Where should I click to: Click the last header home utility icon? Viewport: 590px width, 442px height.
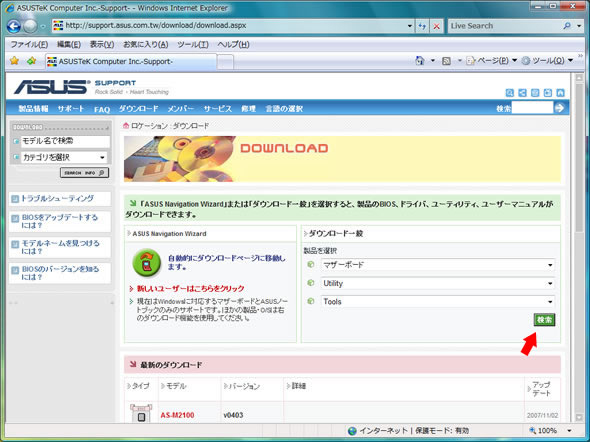coord(561,93)
